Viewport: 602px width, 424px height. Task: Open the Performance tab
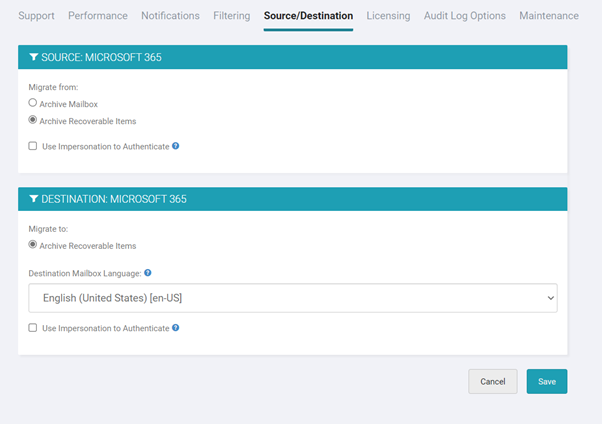(x=98, y=16)
